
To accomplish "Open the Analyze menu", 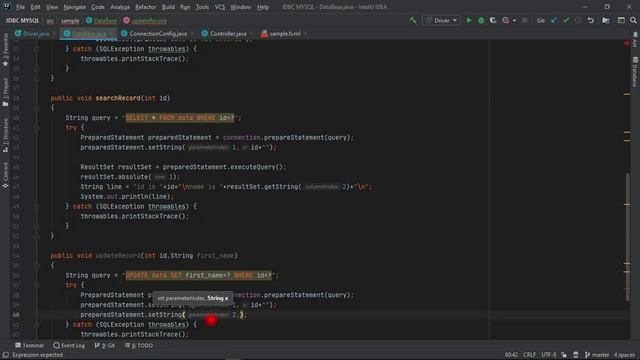I will [120, 7].
